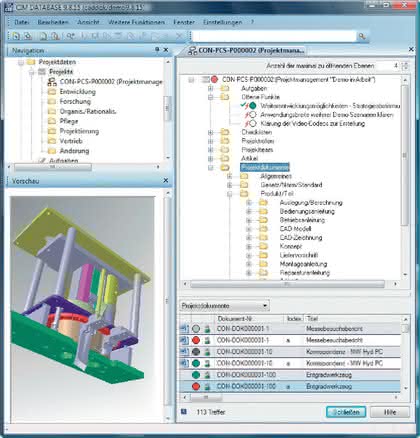
Task: Select Projektierung in the Navigation tree
Action: (x=79, y=131)
